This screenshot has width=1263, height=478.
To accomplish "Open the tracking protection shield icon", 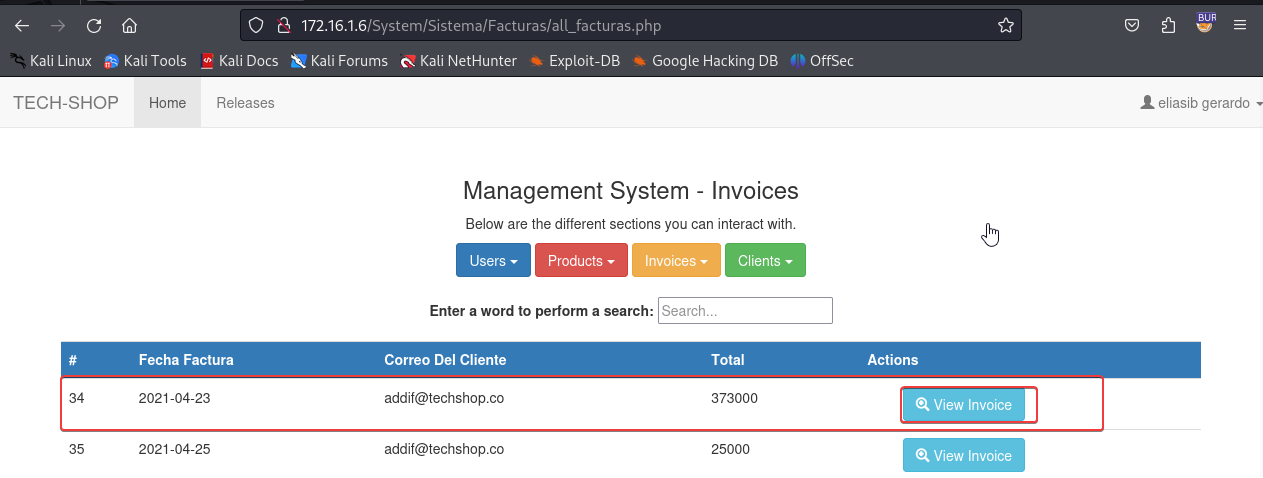I will click(x=256, y=25).
